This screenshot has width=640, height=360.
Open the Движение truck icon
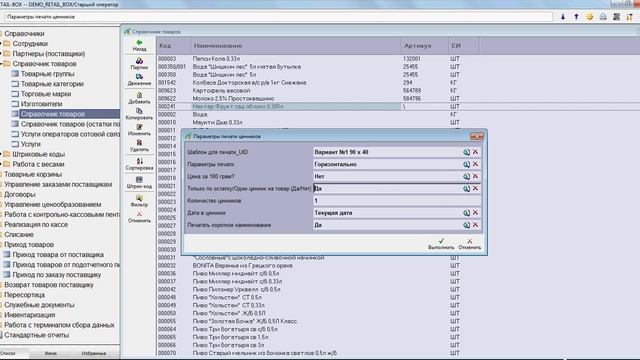pyautogui.click(x=139, y=77)
